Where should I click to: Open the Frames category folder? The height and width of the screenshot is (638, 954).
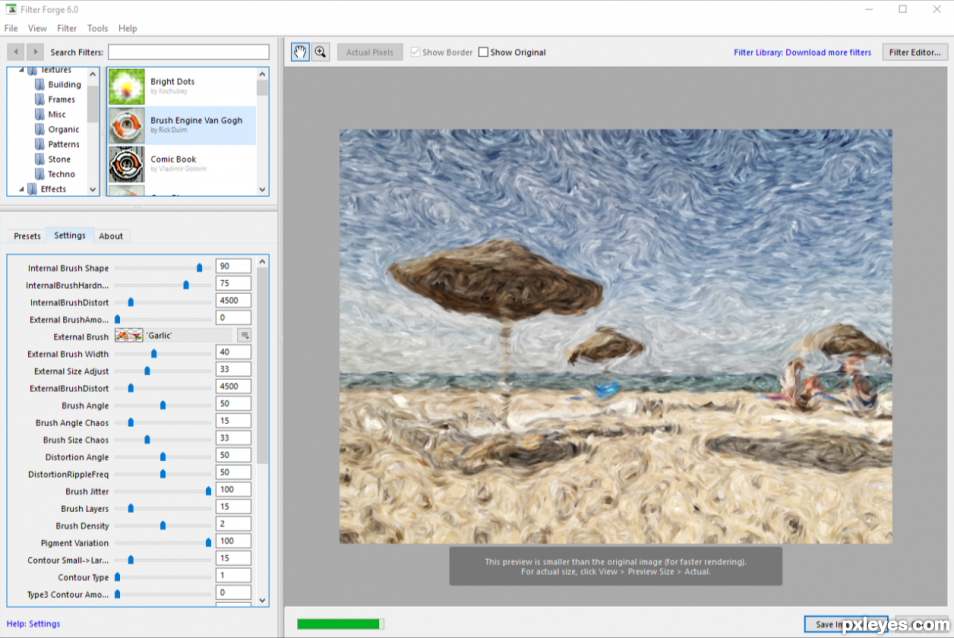click(x=55, y=99)
